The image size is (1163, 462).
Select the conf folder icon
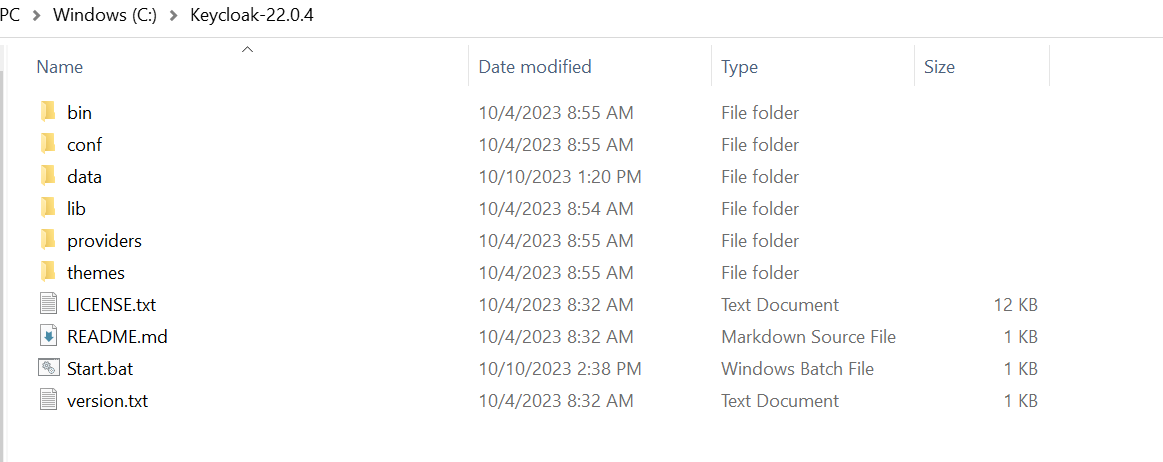(x=48, y=144)
